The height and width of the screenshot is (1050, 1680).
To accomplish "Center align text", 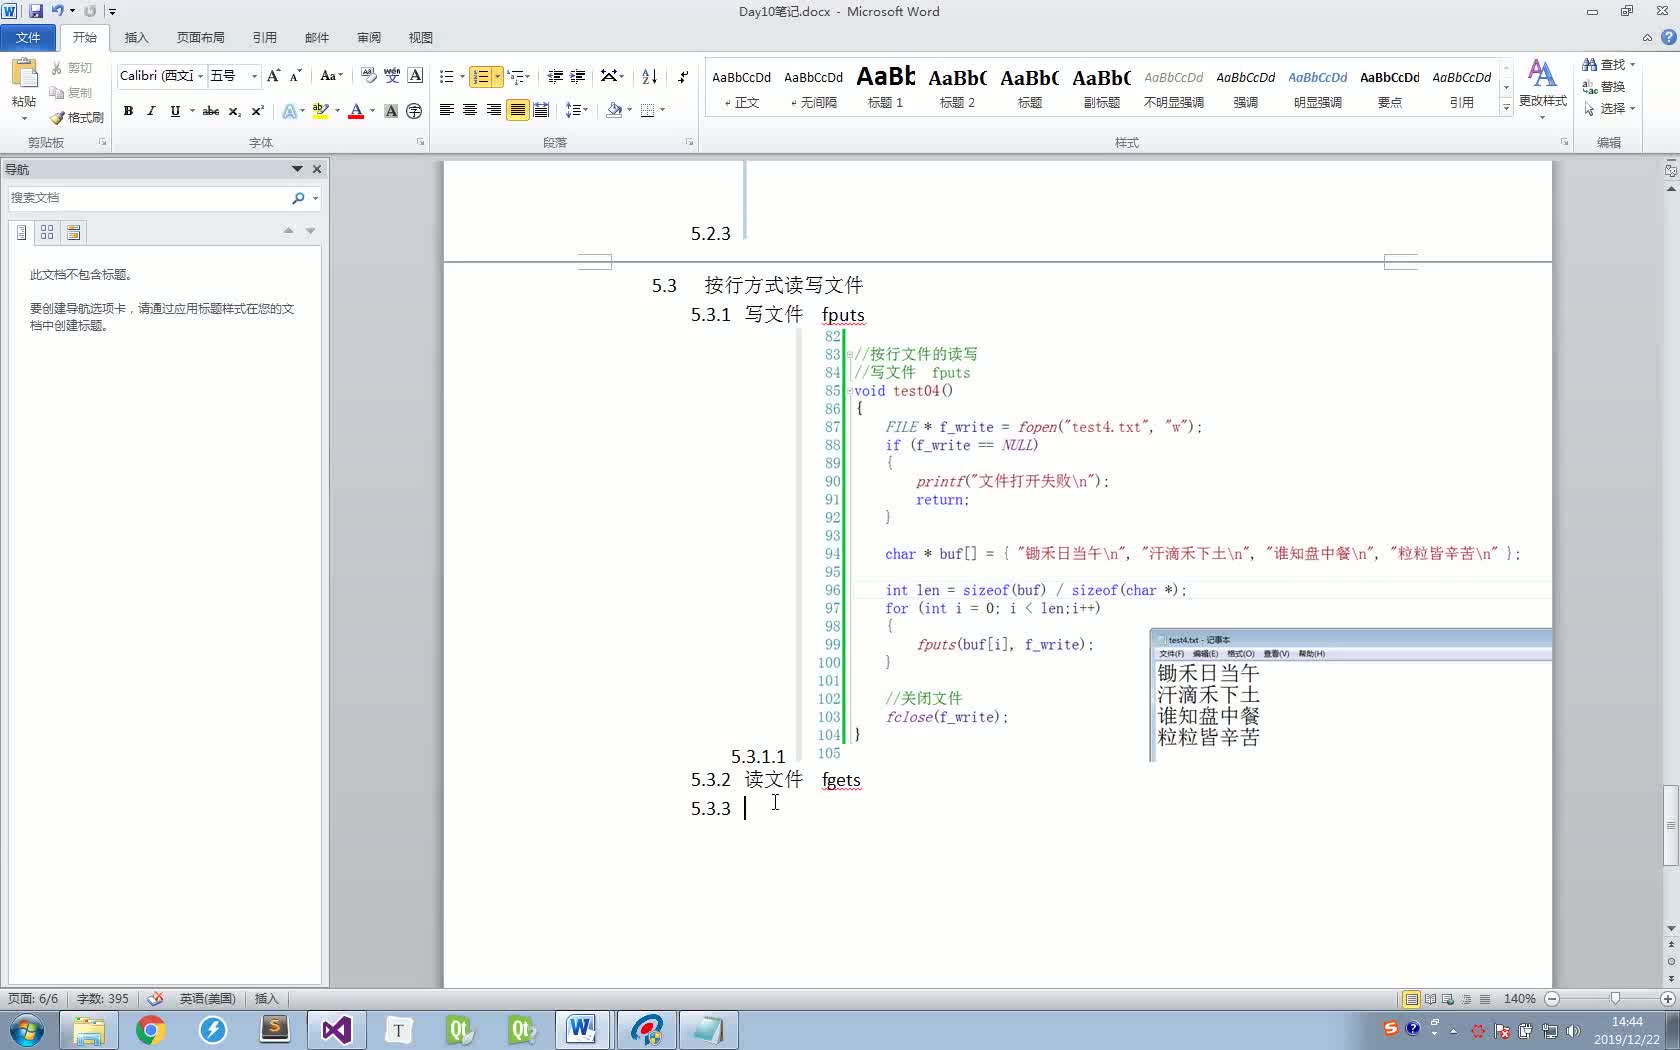I will (470, 110).
